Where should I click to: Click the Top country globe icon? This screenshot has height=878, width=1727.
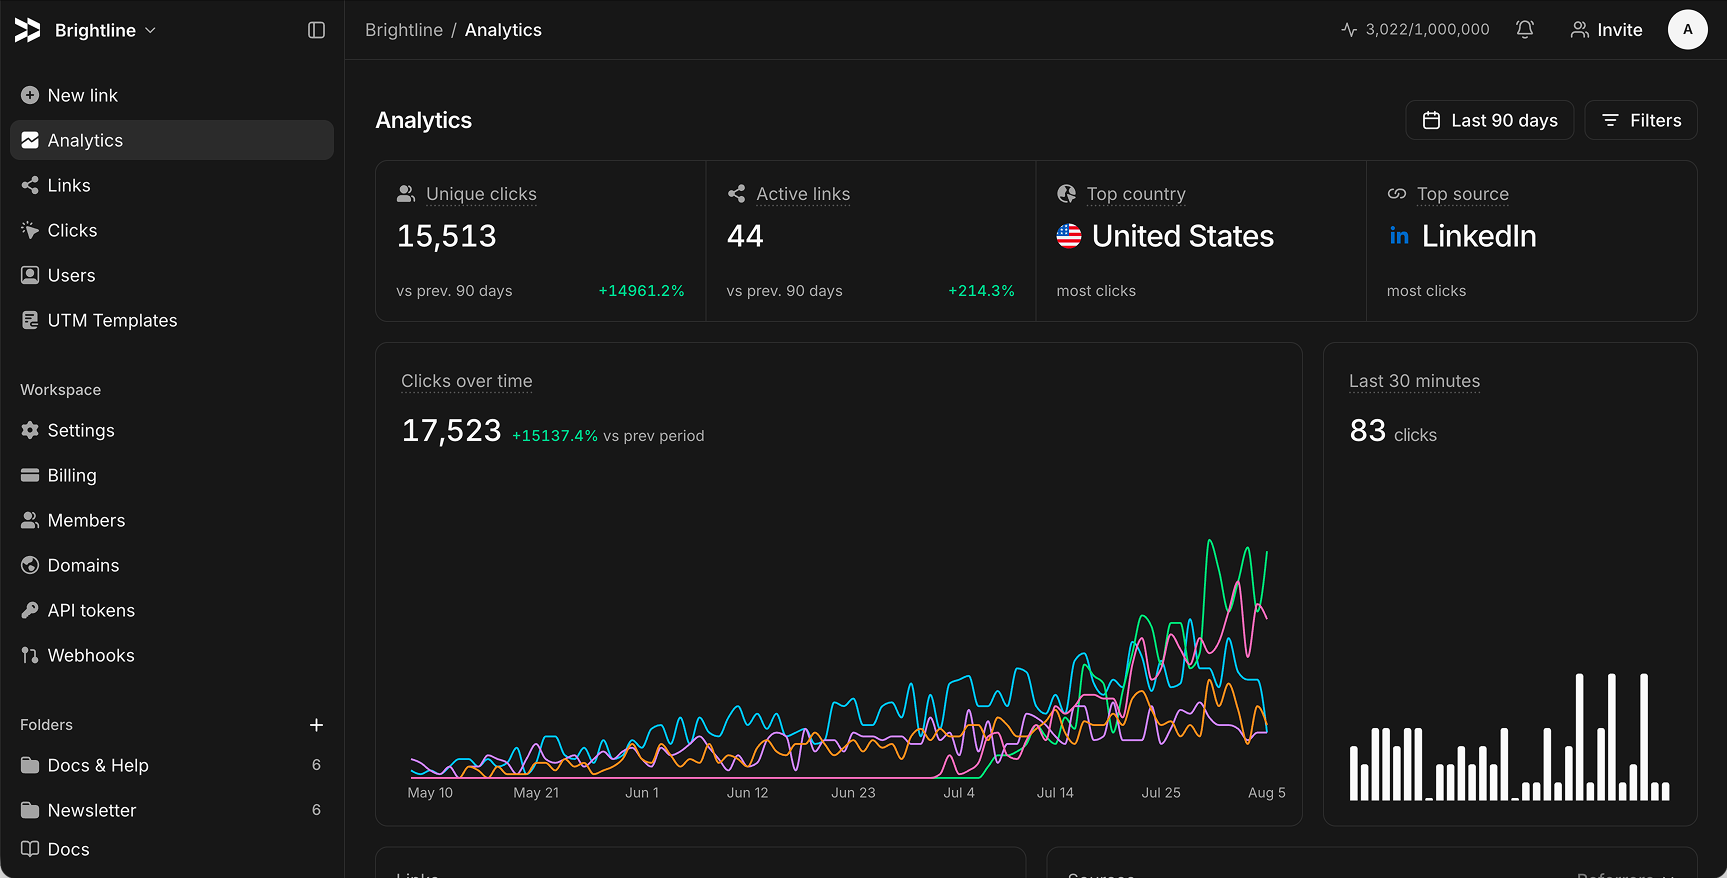tap(1067, 194)
